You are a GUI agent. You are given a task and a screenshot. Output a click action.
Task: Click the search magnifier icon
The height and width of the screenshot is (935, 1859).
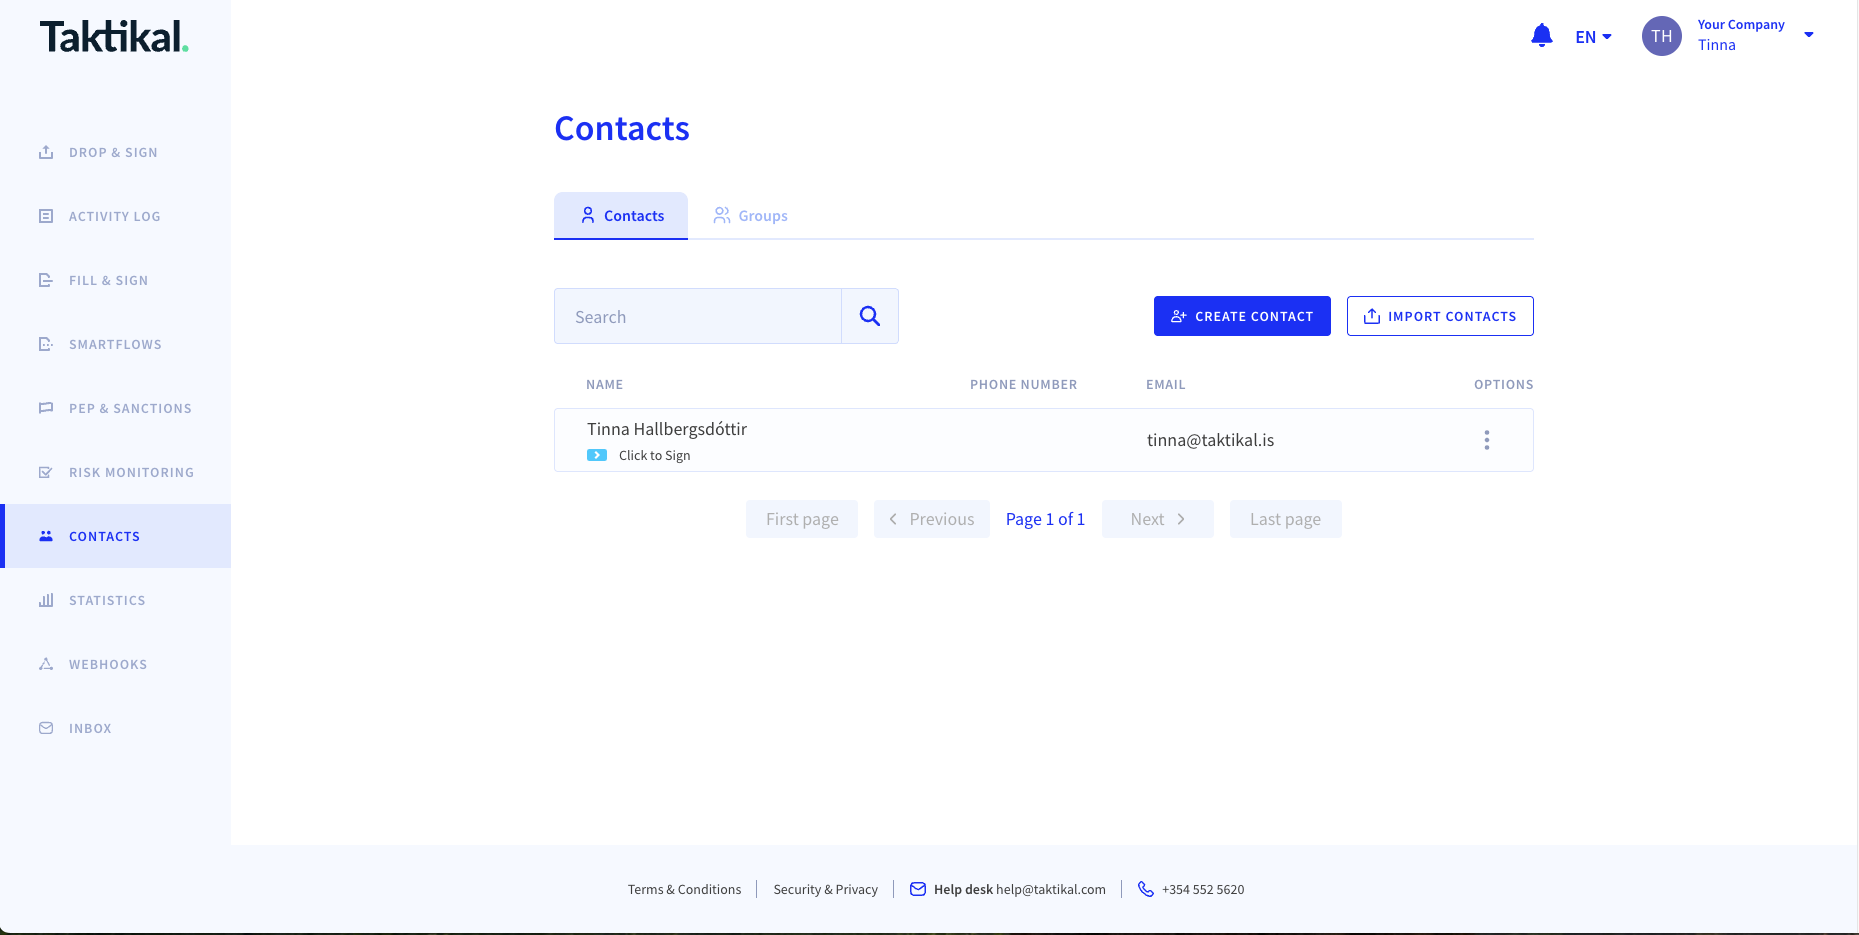click(x=869, y=316)
